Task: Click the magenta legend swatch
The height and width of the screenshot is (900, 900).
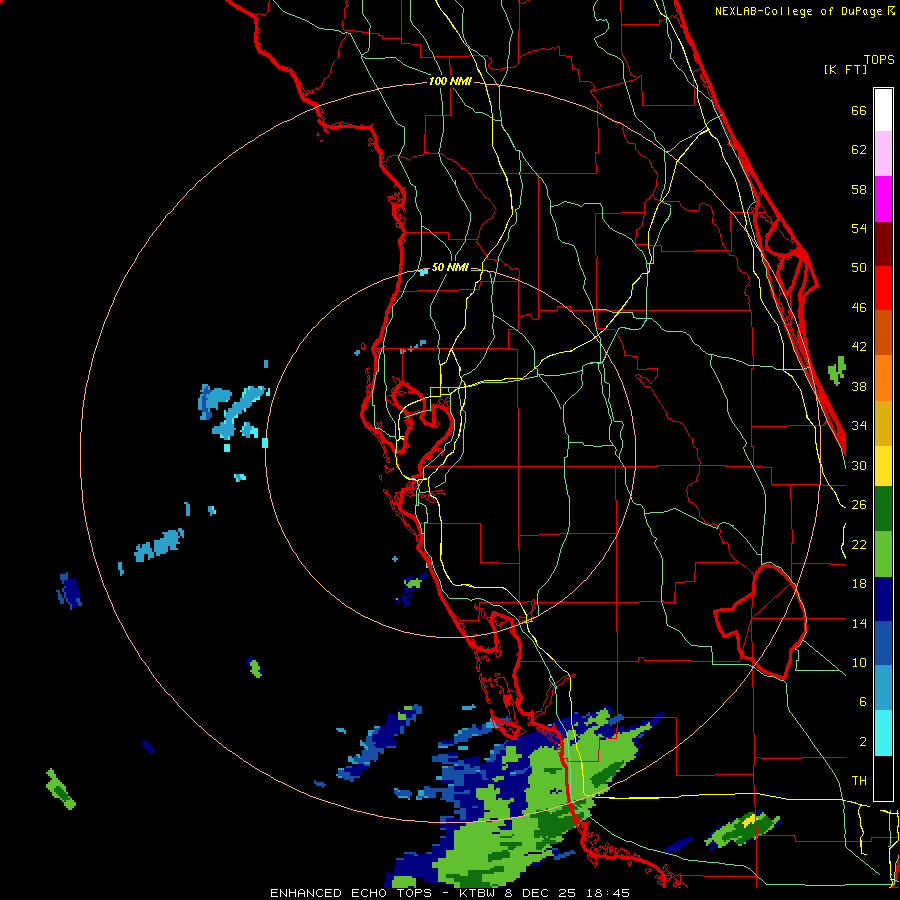Action: click(x=883, y=199)
